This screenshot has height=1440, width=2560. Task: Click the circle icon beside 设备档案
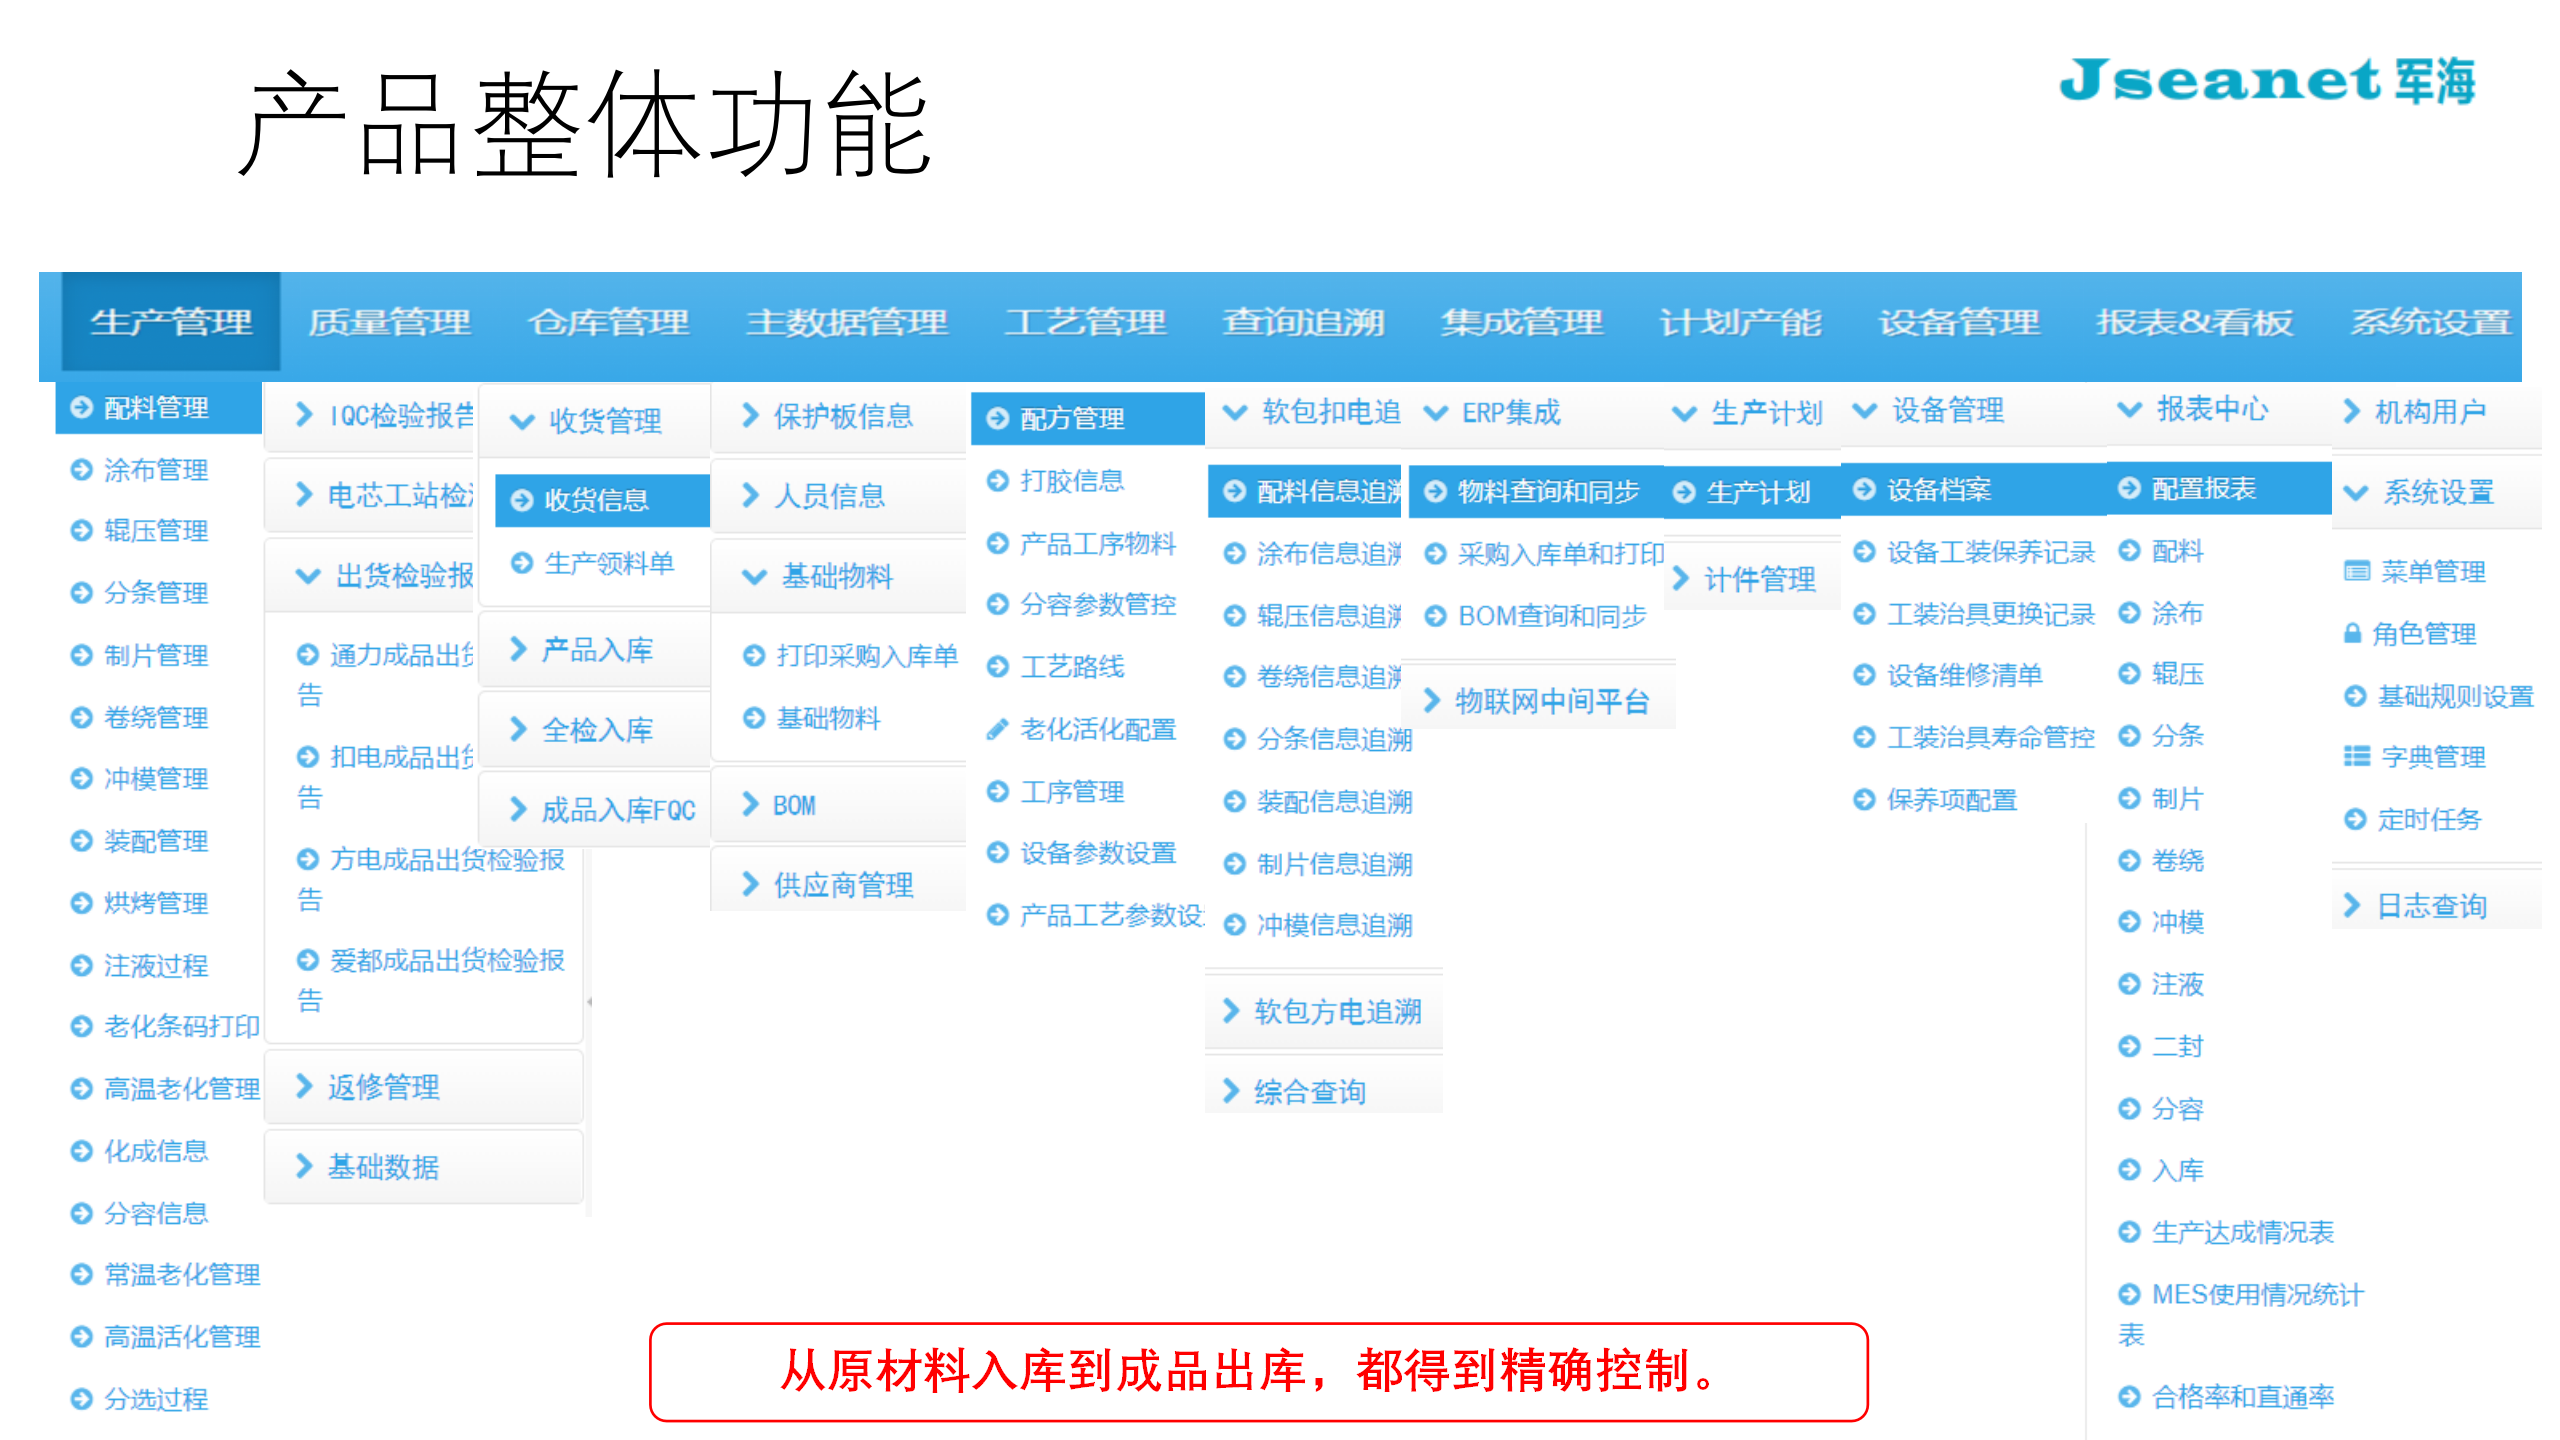1864,489
